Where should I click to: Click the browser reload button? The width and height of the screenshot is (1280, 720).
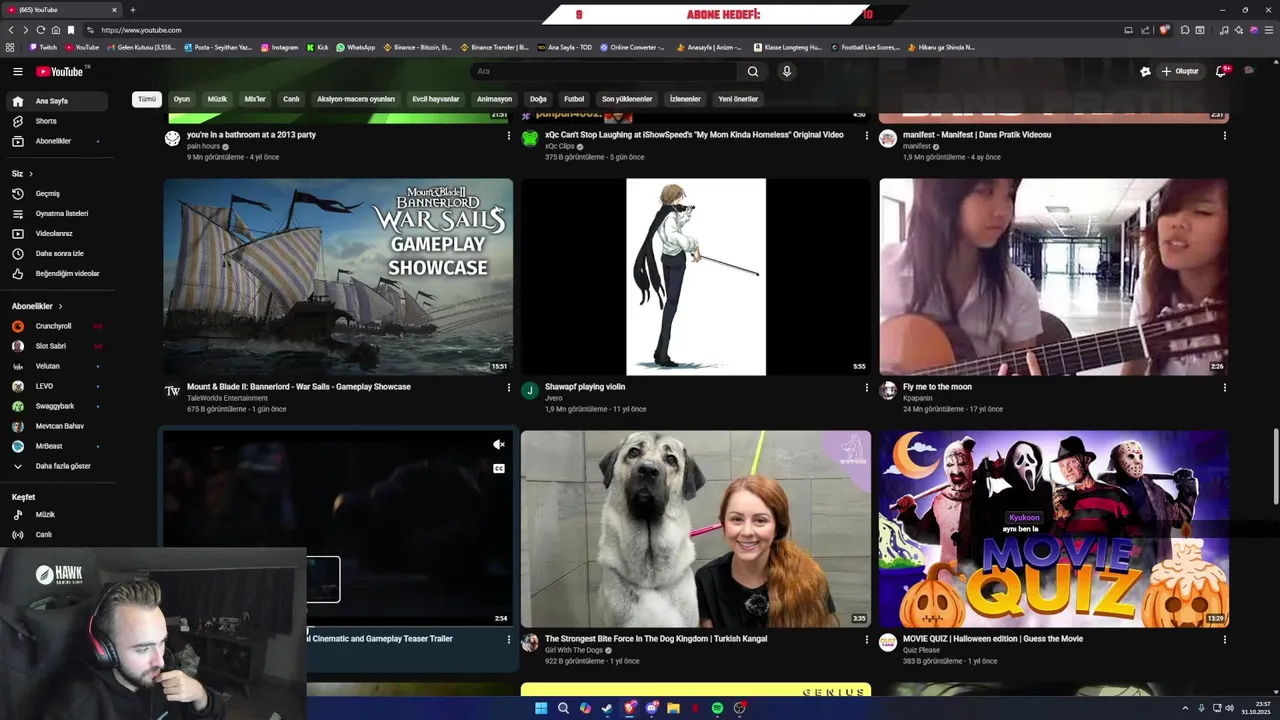click(40, 30)
